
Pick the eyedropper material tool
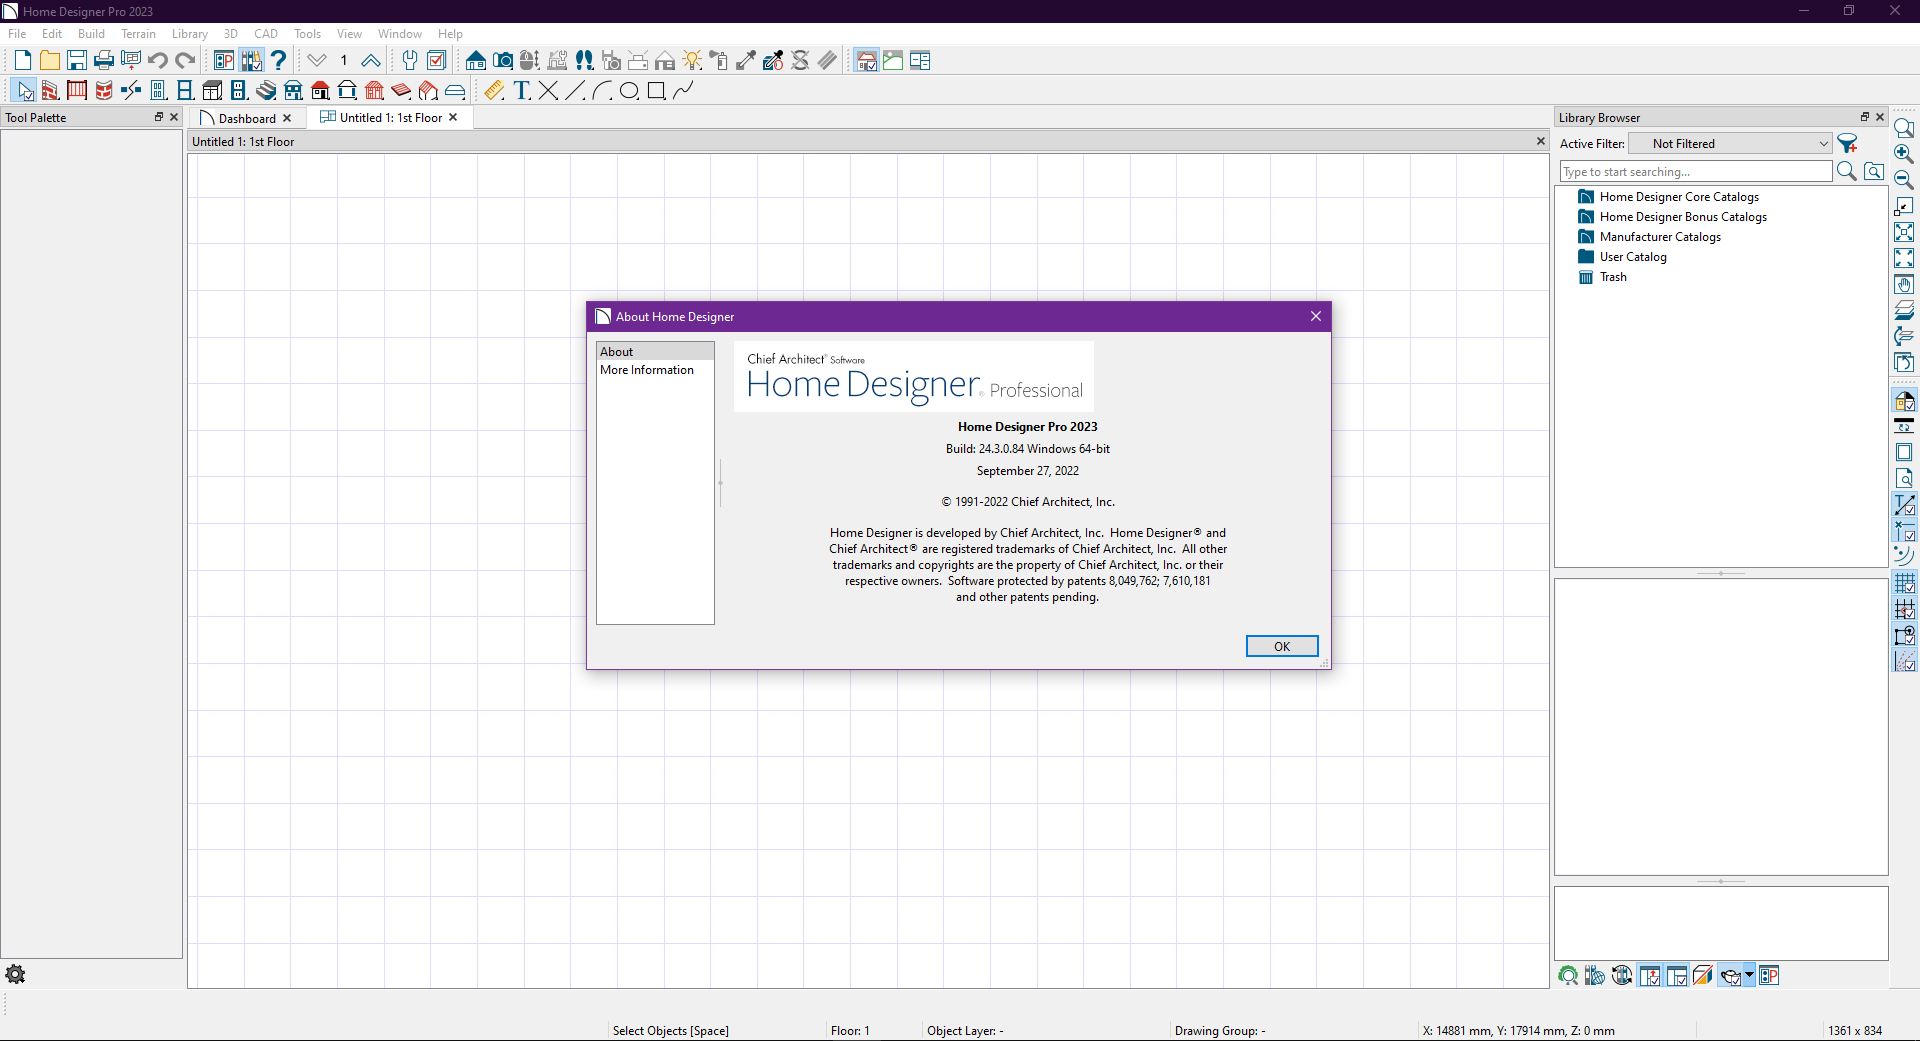[x=746, y=61]
